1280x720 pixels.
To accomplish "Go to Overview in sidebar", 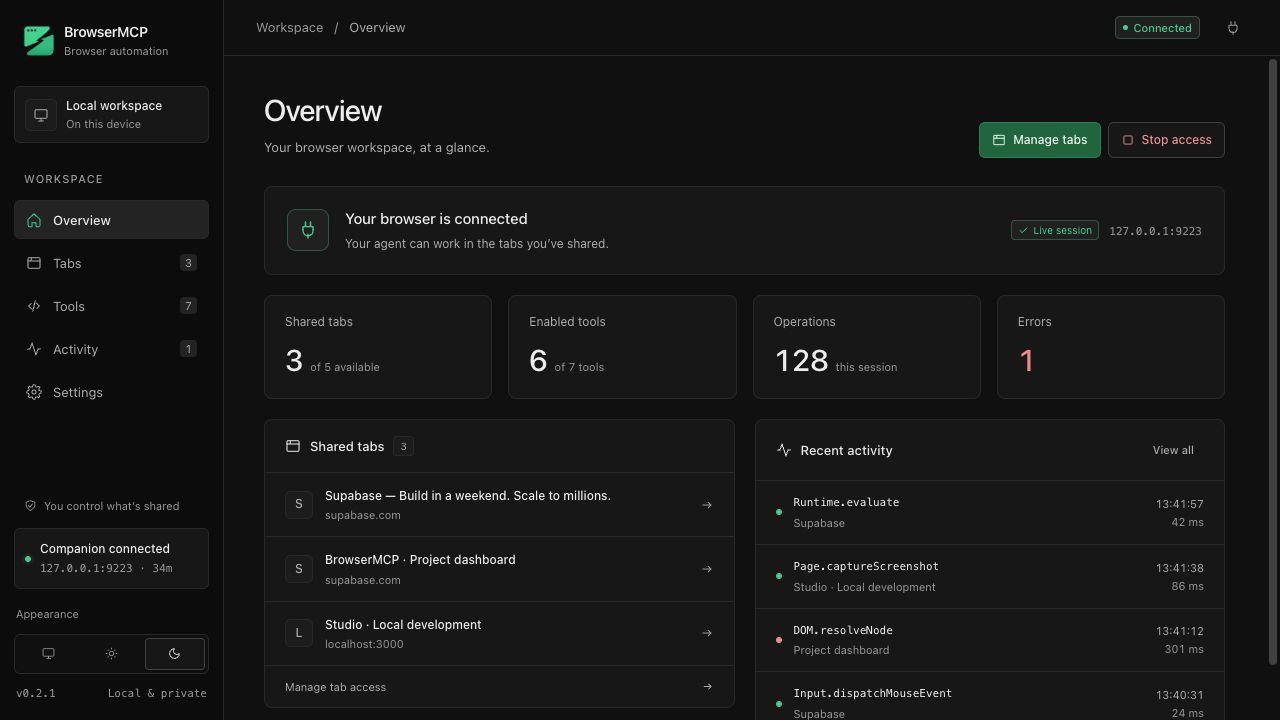I will click(x=111, y=220).
